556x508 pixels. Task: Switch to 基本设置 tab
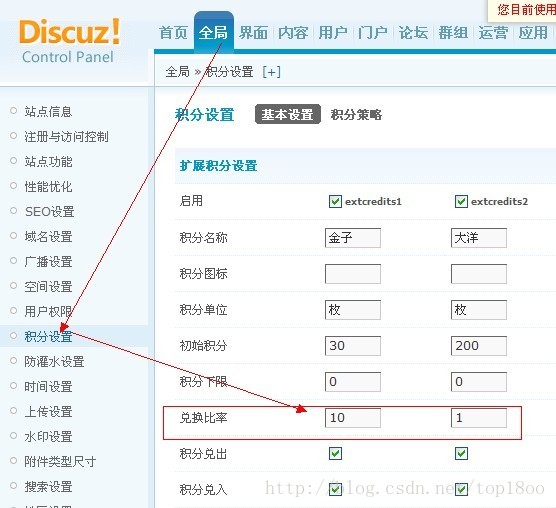[x=288, y=114]
